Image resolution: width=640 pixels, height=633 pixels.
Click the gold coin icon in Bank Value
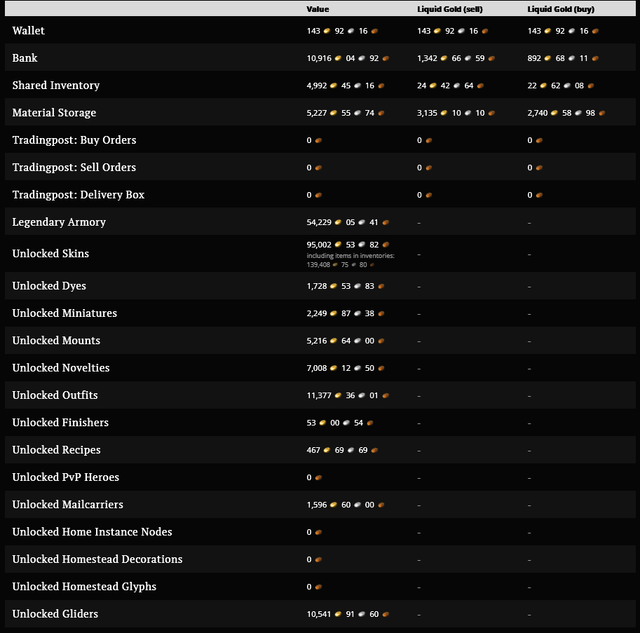[x=338, y=58]
